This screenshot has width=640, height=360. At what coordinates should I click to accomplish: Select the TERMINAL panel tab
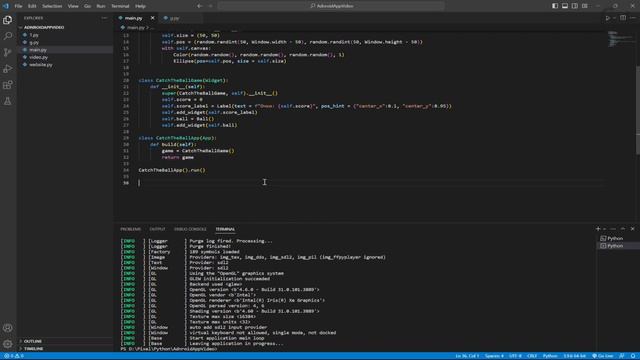click(x=225, y=229)
